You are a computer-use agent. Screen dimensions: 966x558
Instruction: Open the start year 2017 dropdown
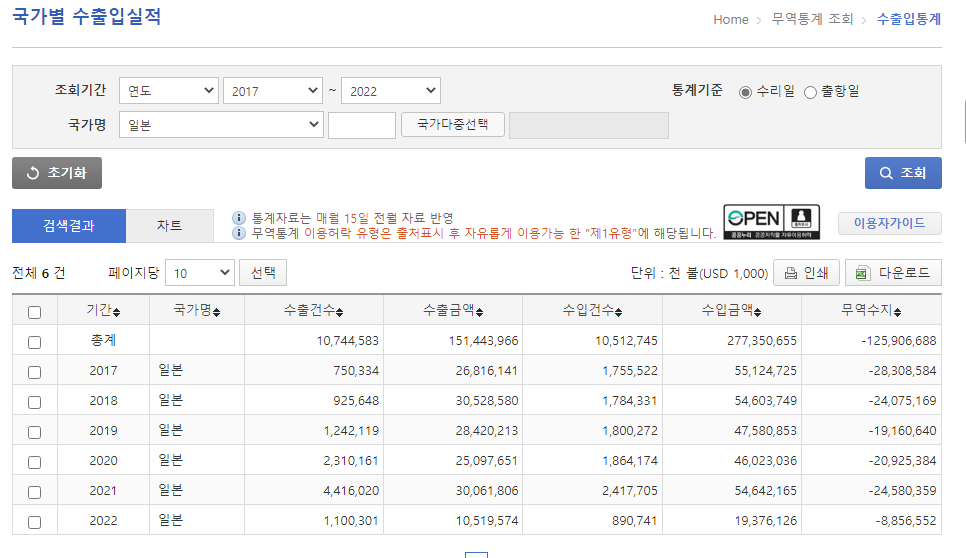click(x=272, y=91)
